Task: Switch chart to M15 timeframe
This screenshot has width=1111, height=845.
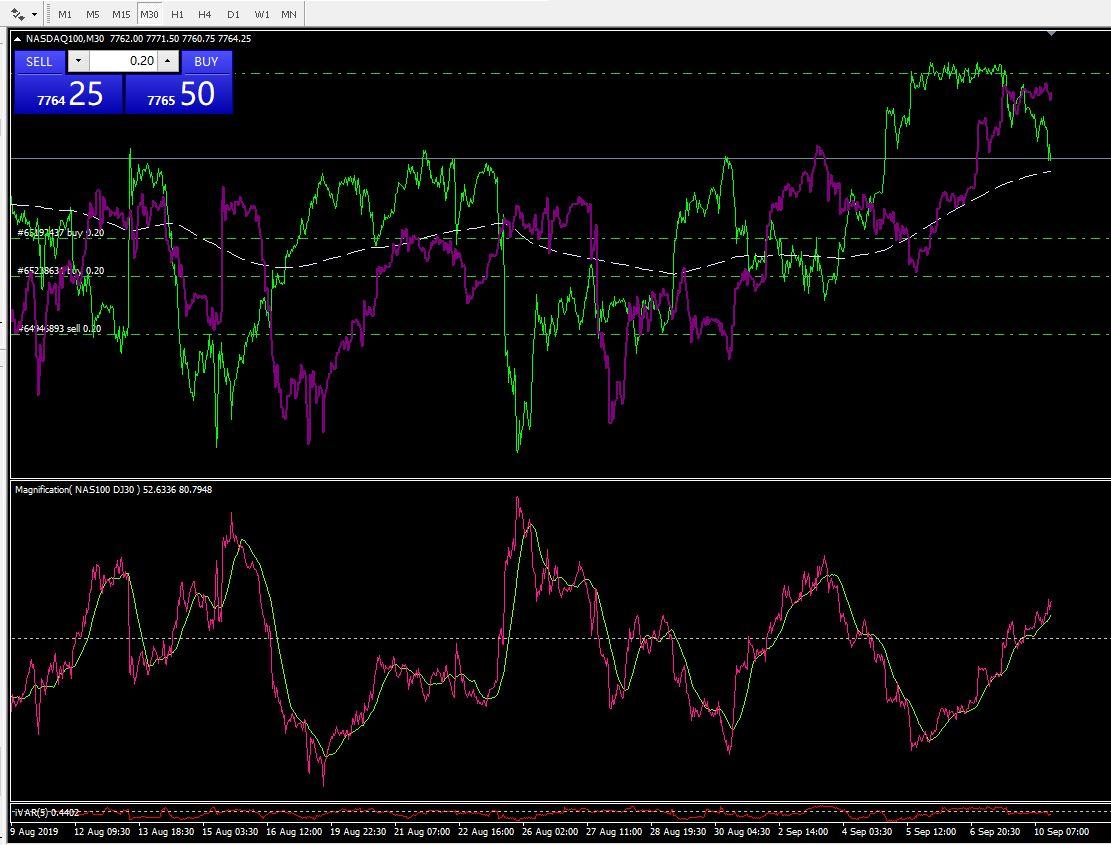Action: coord(121,14)
